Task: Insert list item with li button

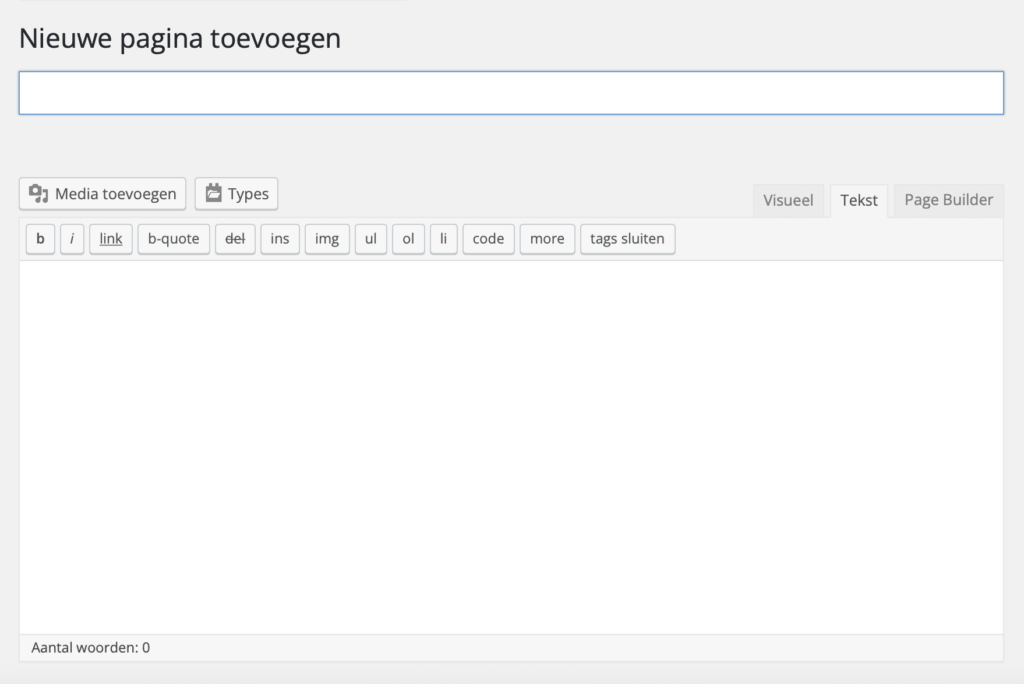Action: (x=444, y=239)
